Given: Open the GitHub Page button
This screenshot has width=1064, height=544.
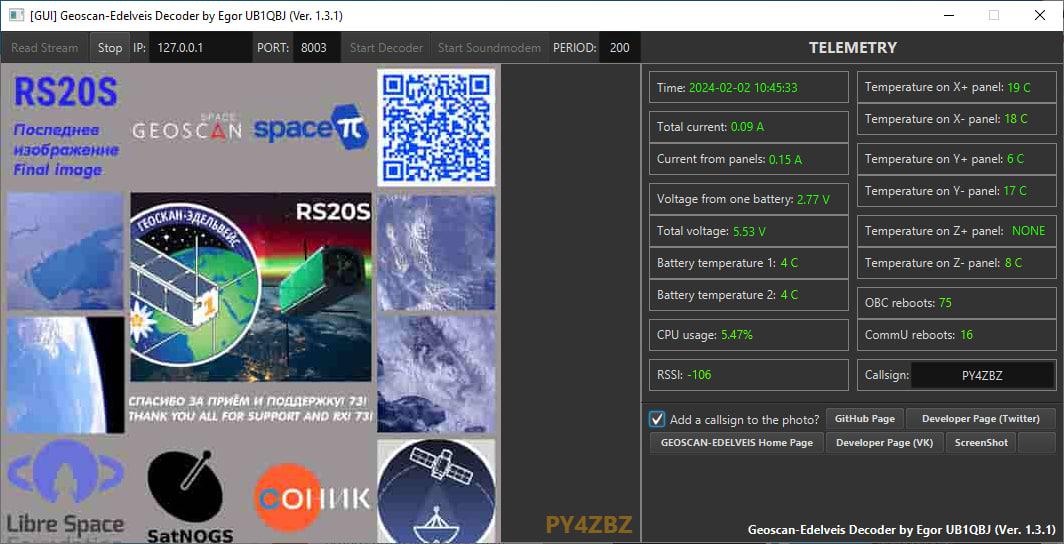Looking at the screenshot, I should tap(864, 419).
